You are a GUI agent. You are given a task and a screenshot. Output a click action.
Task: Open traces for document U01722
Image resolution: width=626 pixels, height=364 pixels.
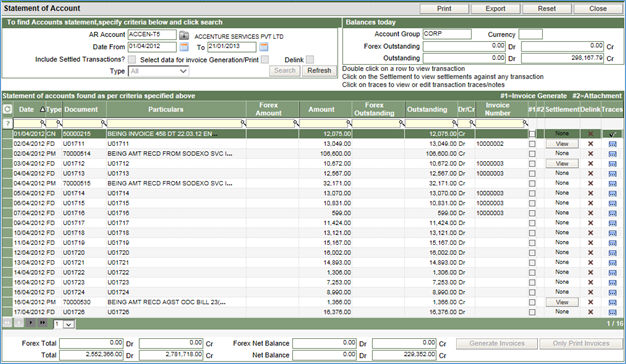[x=612, y=273]
